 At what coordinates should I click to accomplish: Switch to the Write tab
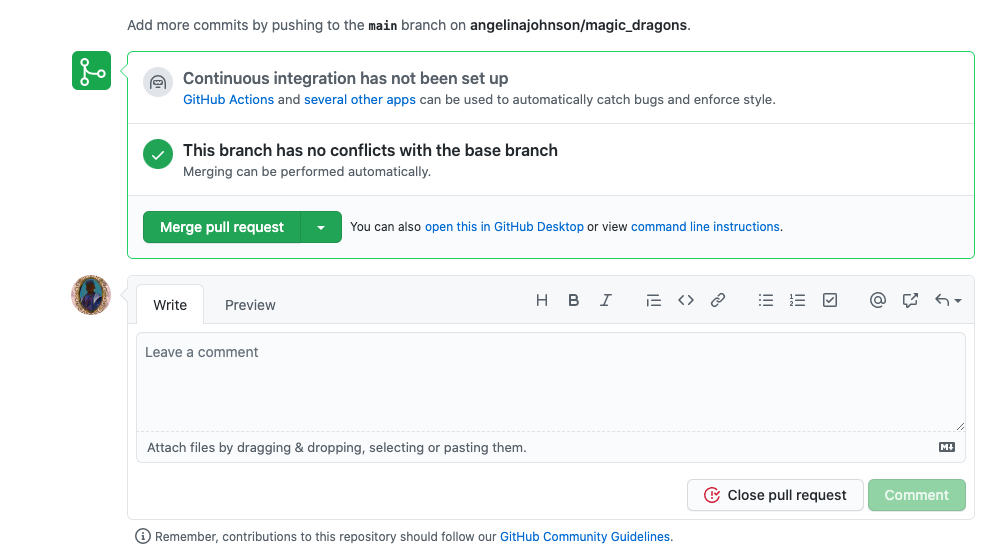(x=170, y=305)
